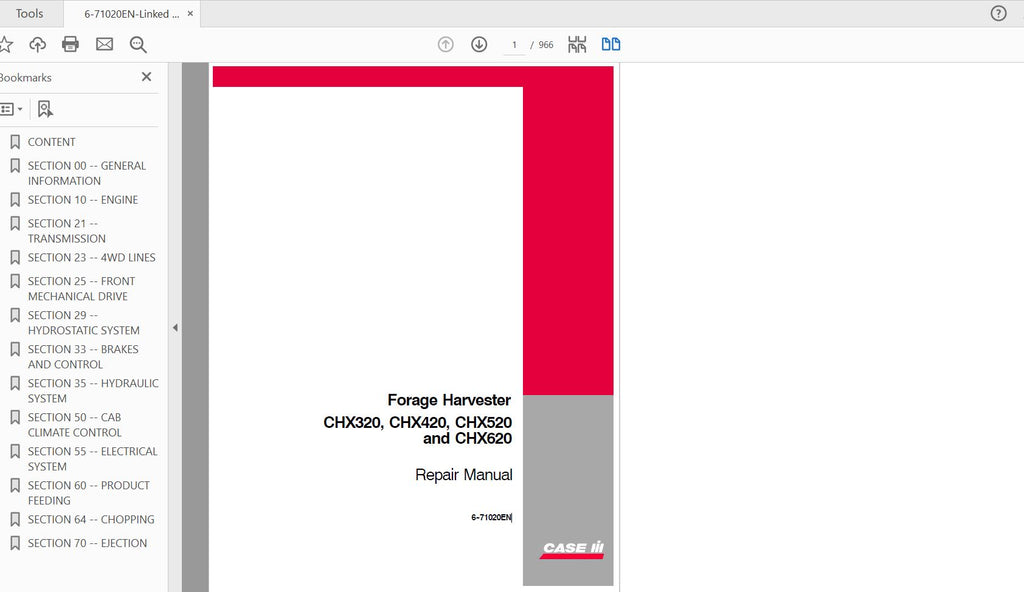The width and height of the screenshot is (1024, 592).
Task: Click bookmark icon beside SECTION 10 -- ENGINE
Action: point(15,199)
